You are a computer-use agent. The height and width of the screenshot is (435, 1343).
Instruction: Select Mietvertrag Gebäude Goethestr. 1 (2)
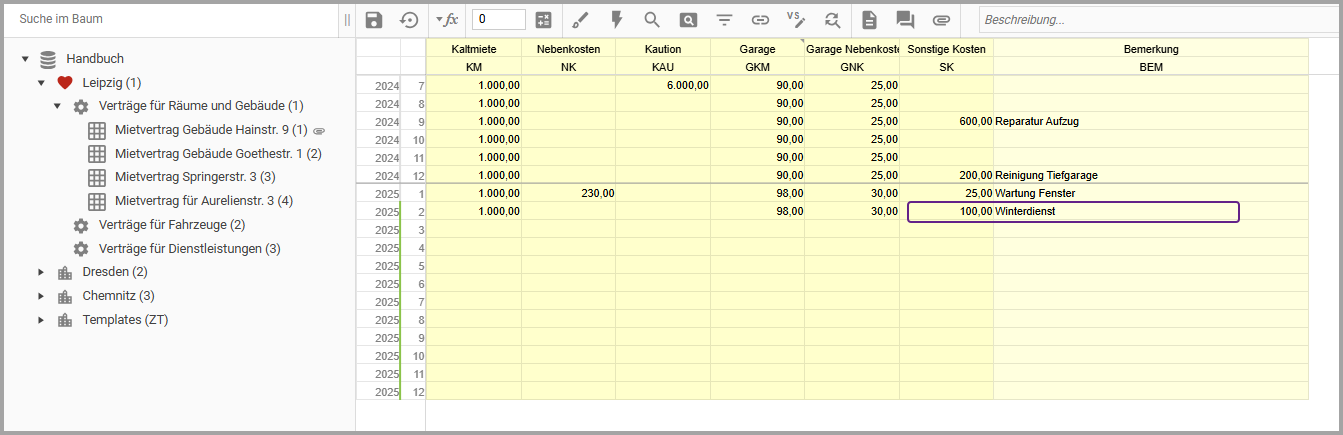click(217, 154)
